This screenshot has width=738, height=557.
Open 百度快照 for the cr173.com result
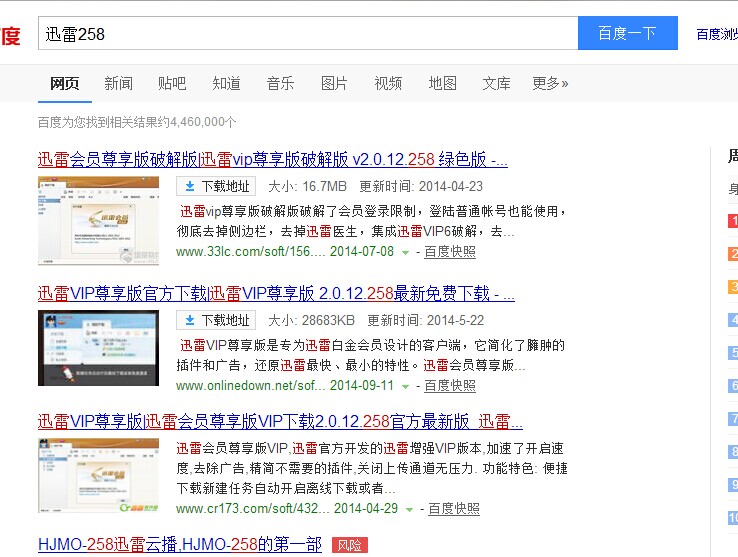[454, 509]
